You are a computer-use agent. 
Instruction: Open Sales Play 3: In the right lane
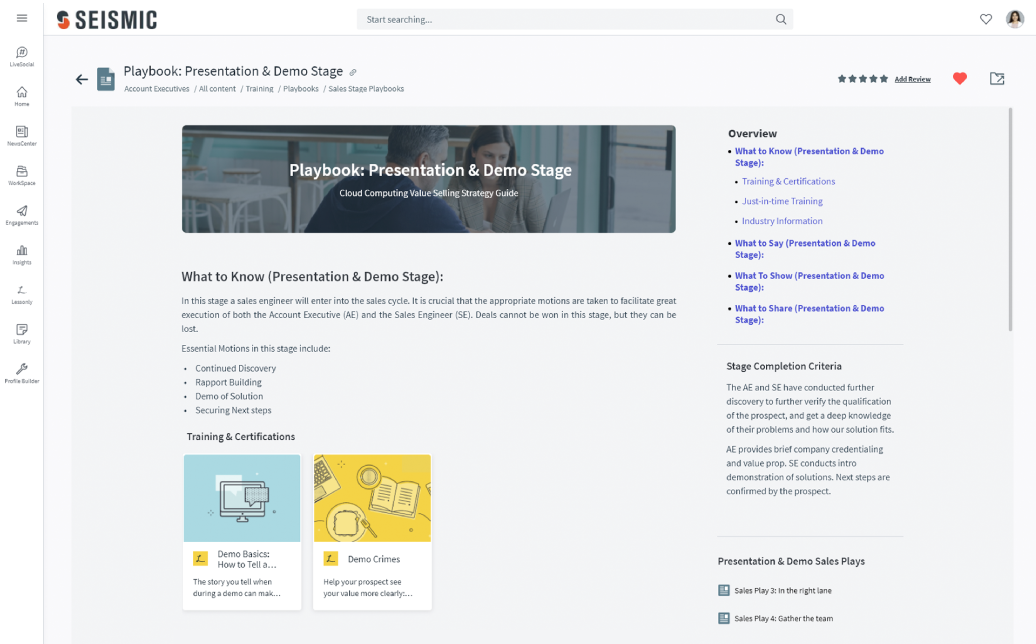coord(783,590)
